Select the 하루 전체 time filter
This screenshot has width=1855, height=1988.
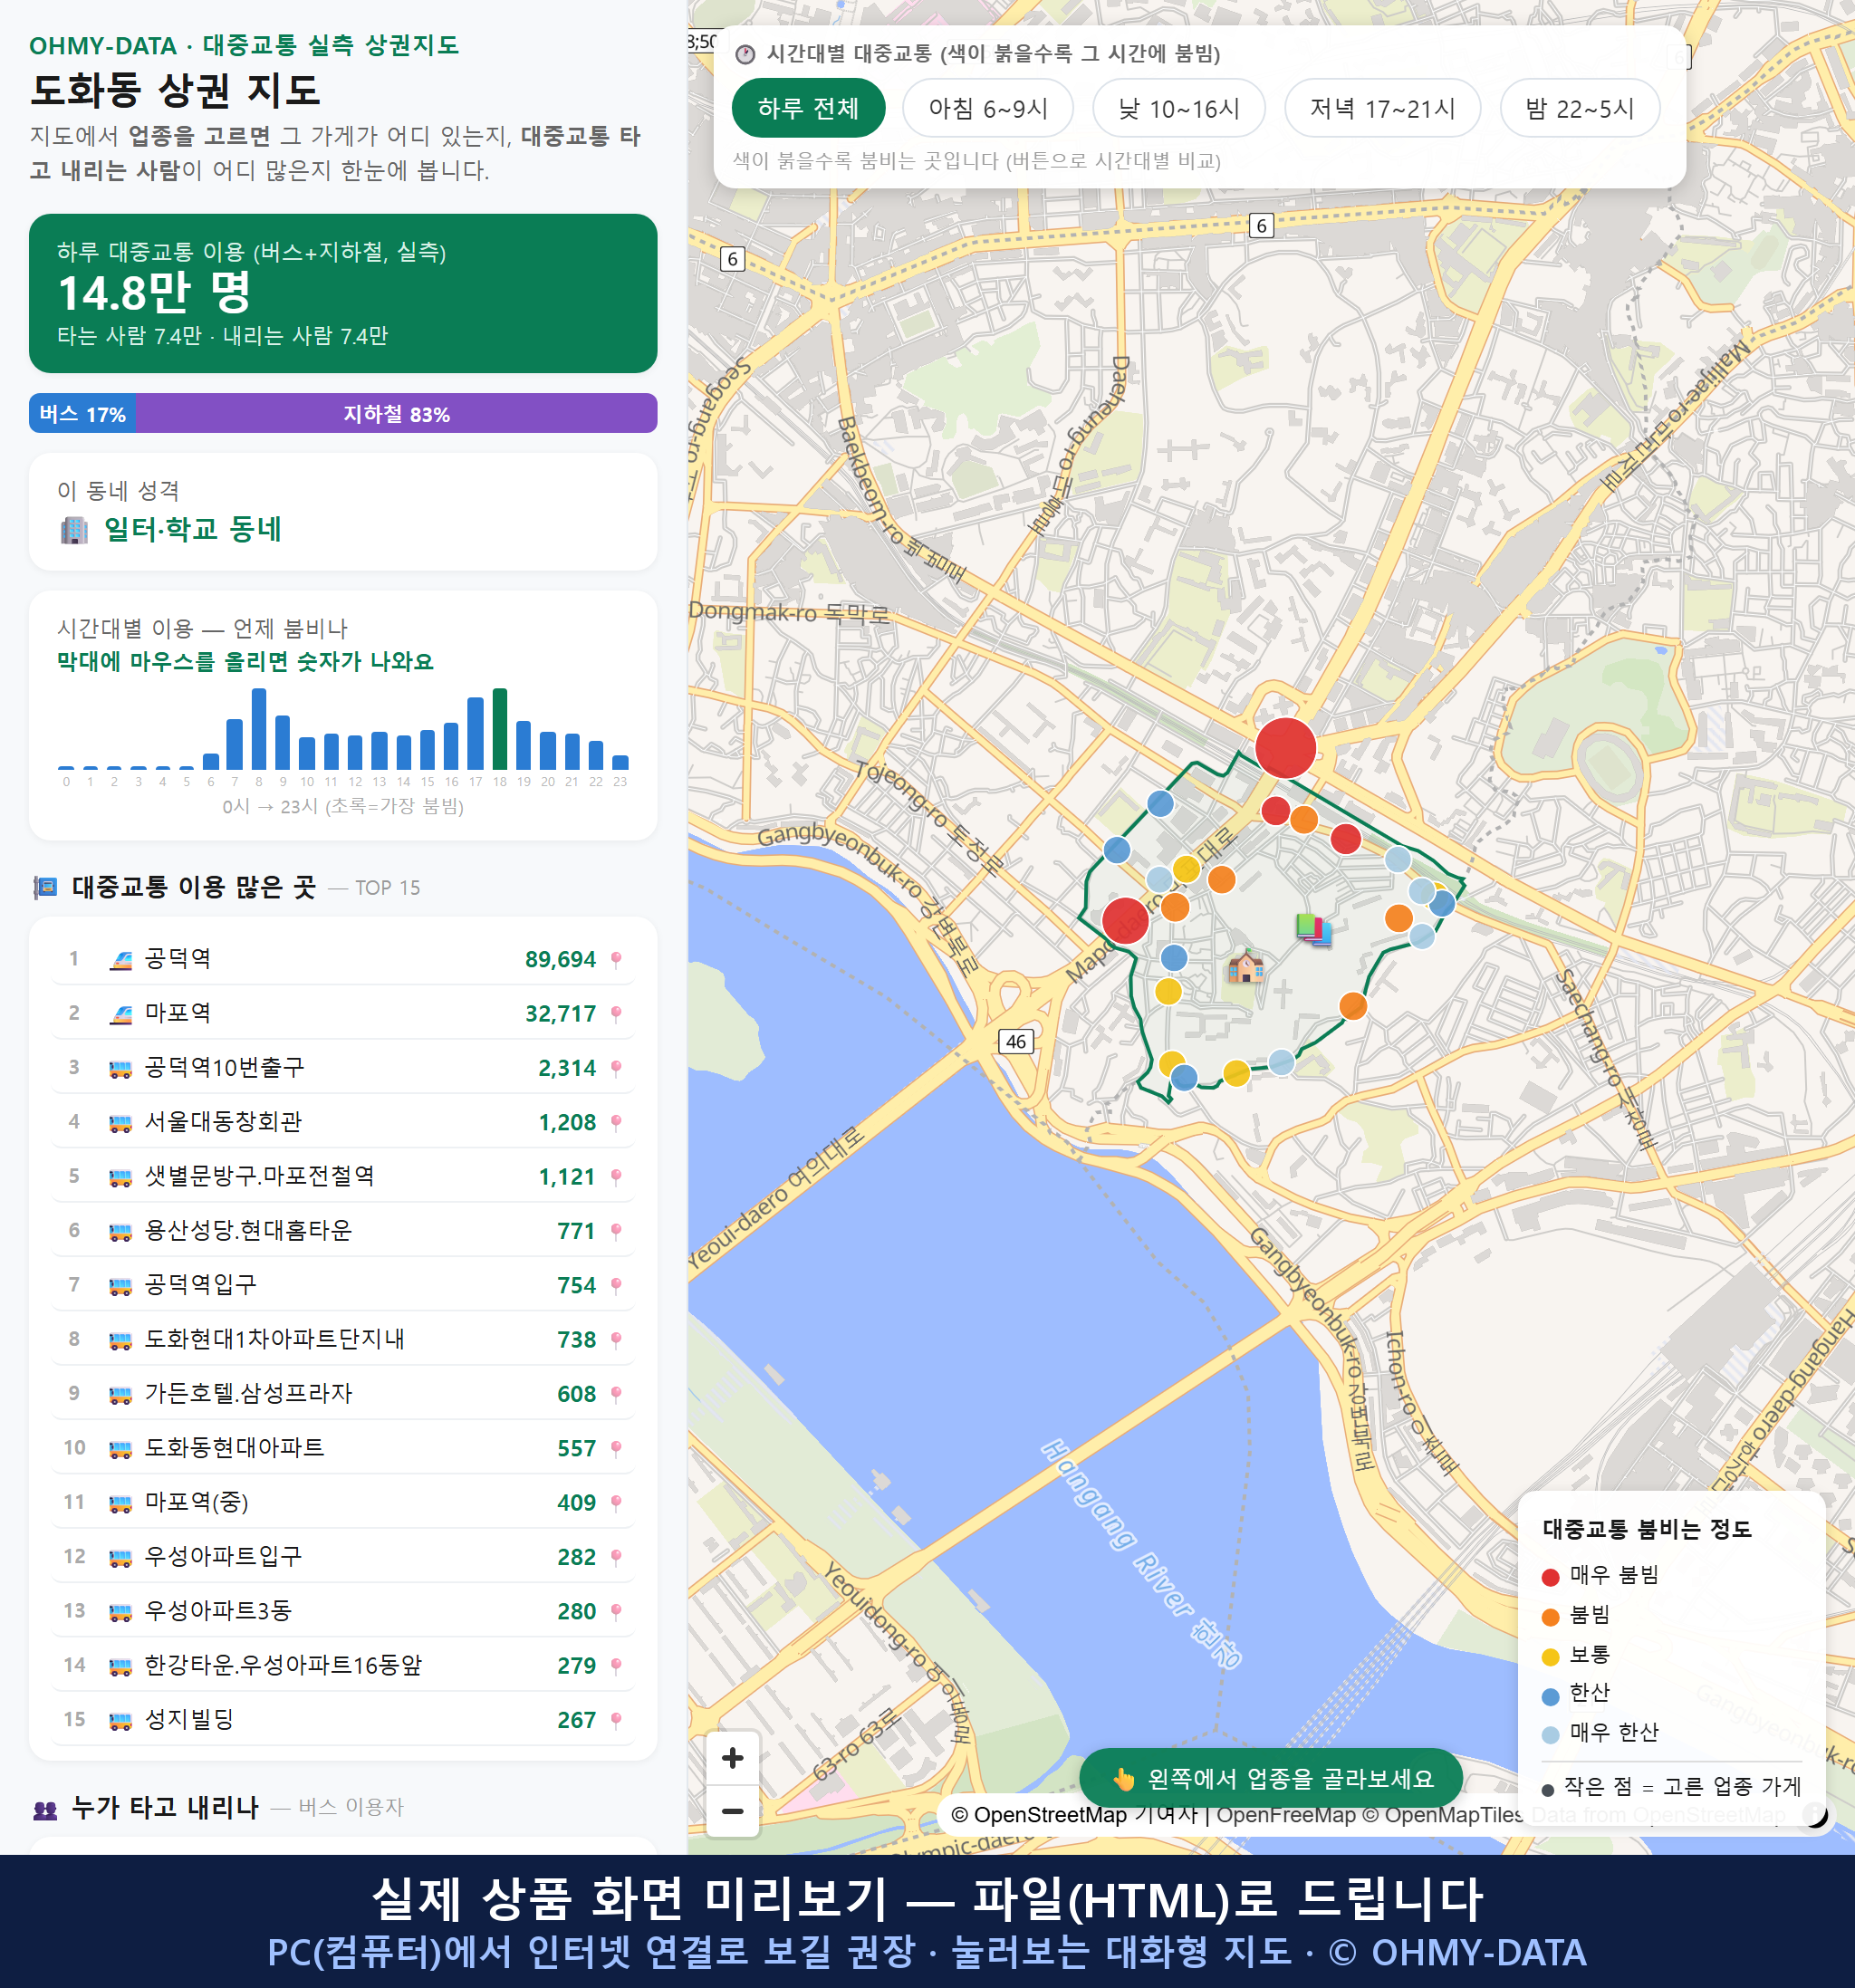tap(808, 108)
